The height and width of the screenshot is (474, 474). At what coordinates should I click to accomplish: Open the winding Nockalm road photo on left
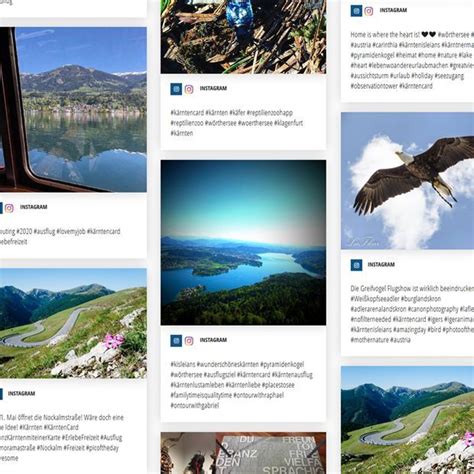point(73,323)
